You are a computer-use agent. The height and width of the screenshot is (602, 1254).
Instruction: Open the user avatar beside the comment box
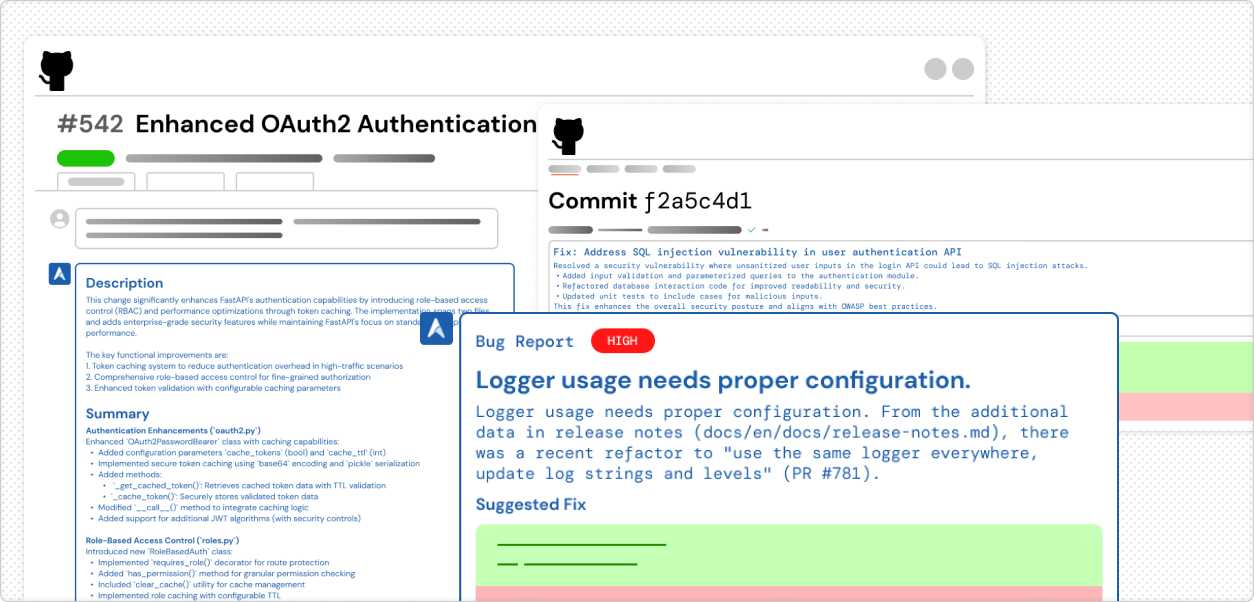(x=60, y=219)
